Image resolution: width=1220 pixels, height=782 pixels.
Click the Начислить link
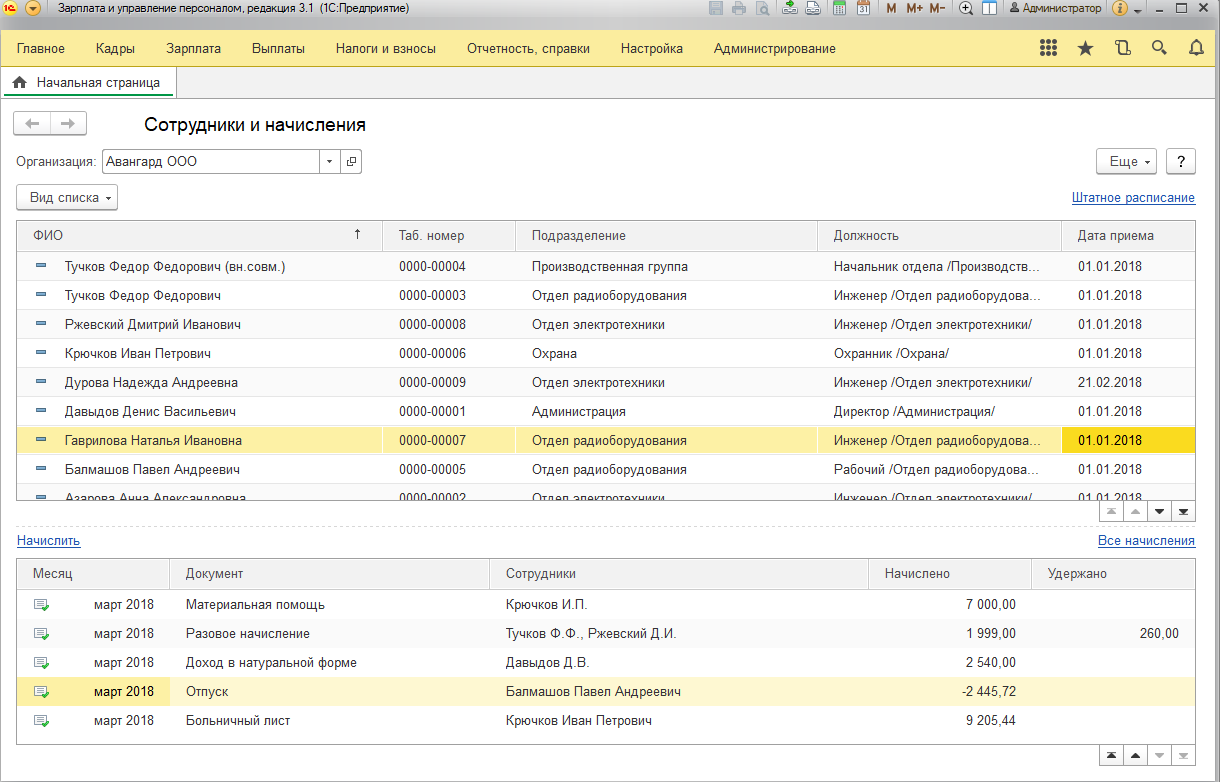pyautogui.click(x=48, y=541)
